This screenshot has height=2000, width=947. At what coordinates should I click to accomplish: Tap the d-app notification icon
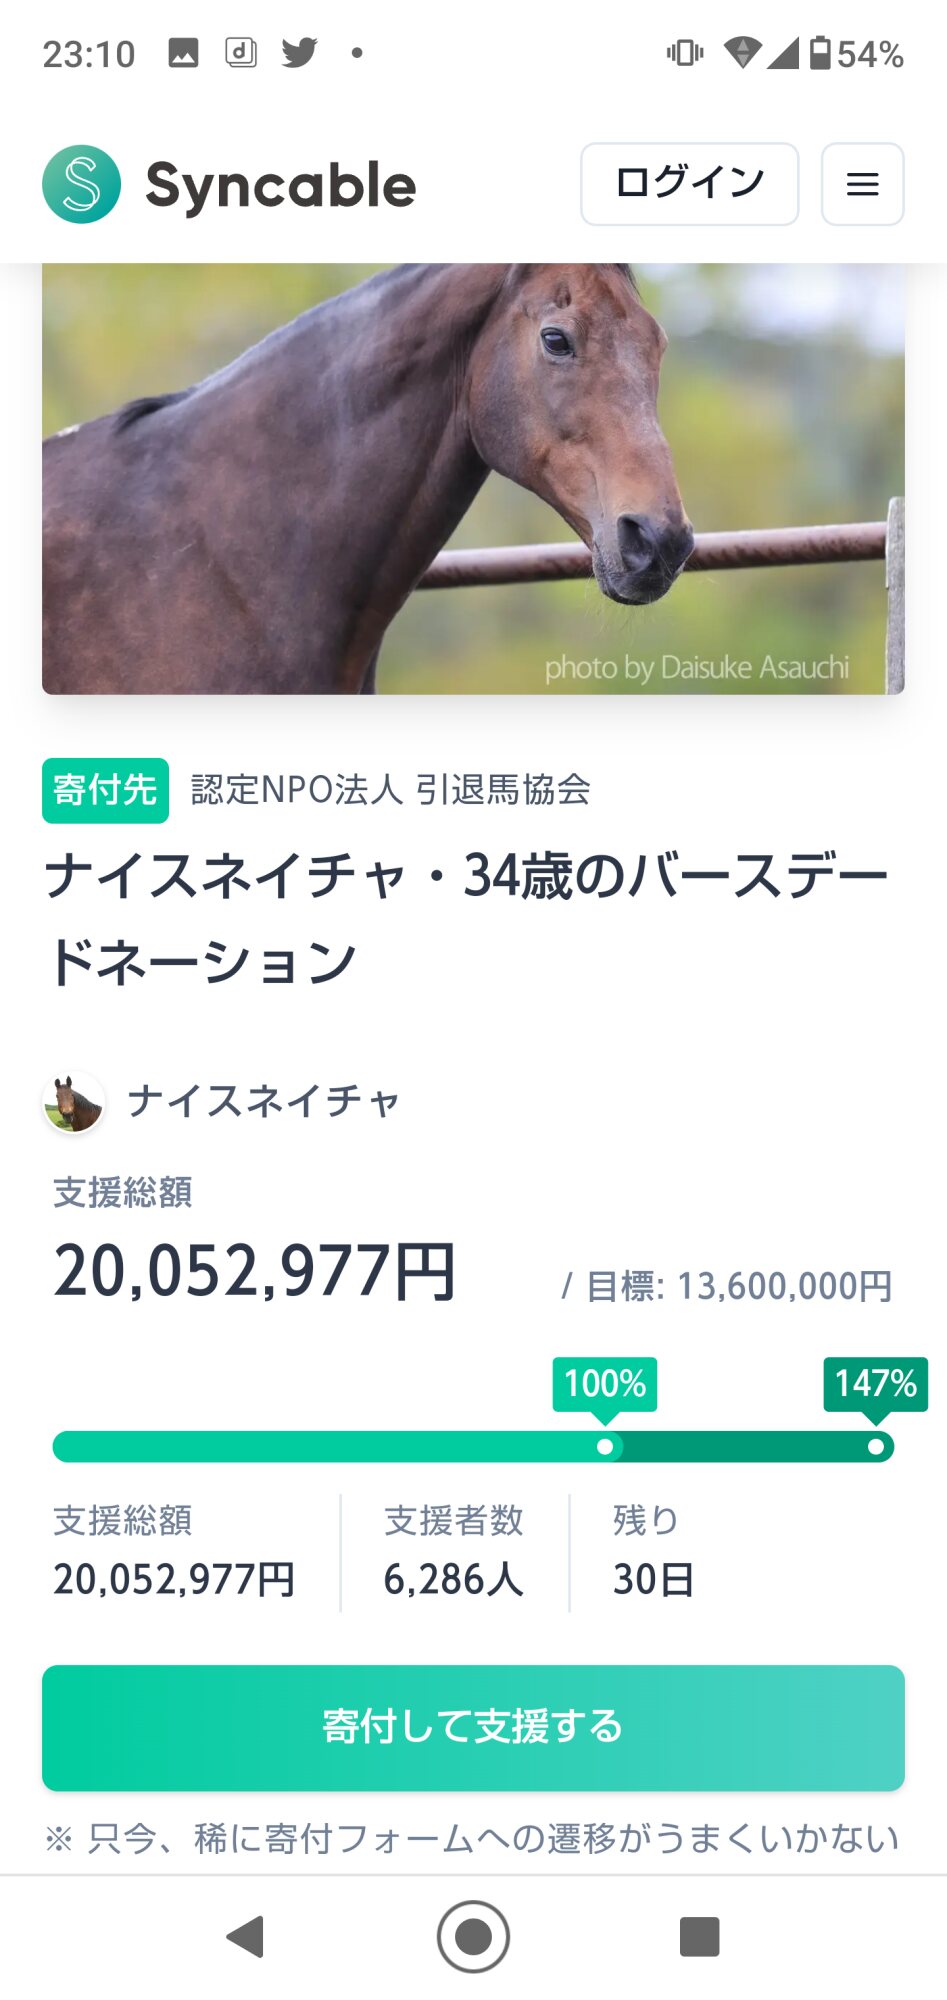241,52
